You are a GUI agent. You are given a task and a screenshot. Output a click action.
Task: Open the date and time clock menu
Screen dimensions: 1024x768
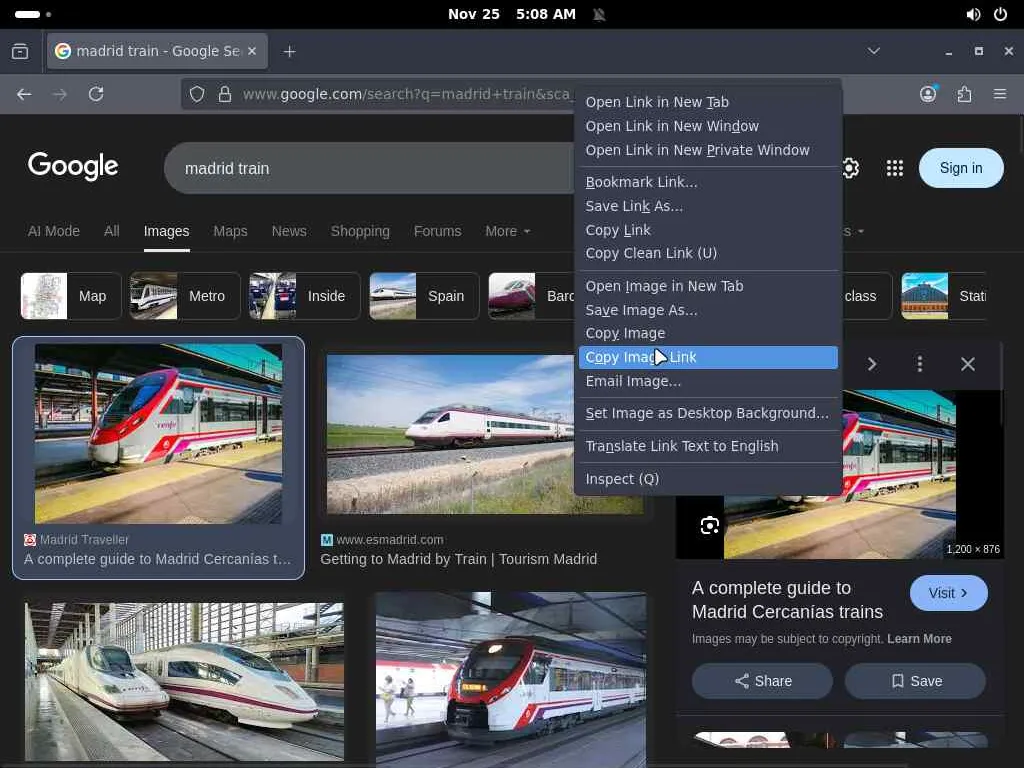pos(511,14)
